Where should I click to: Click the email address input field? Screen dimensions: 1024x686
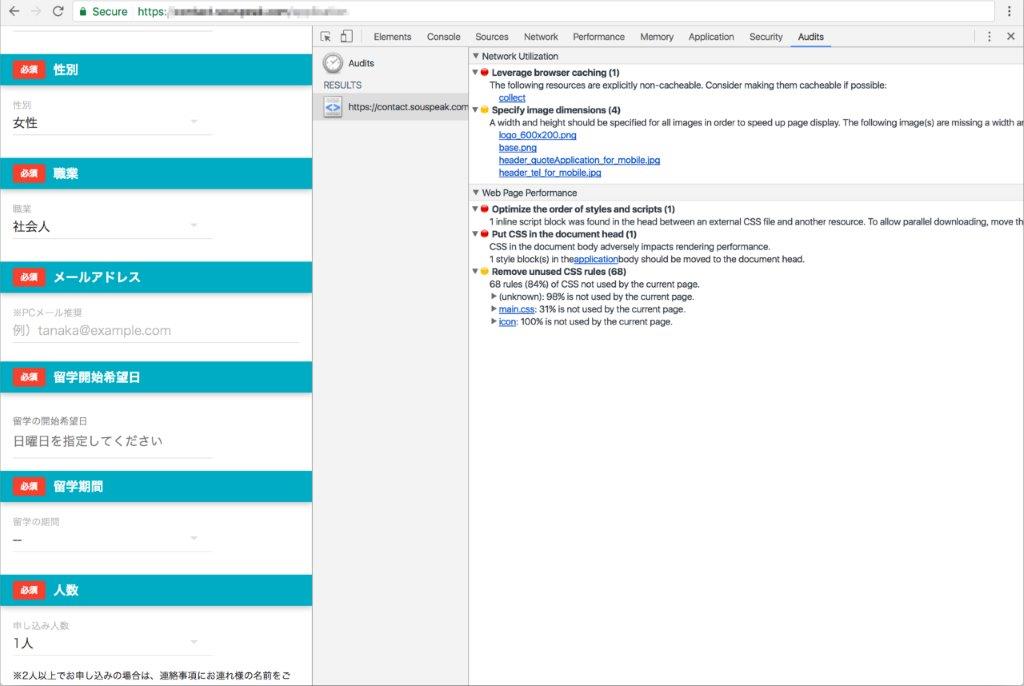(156, 331)
